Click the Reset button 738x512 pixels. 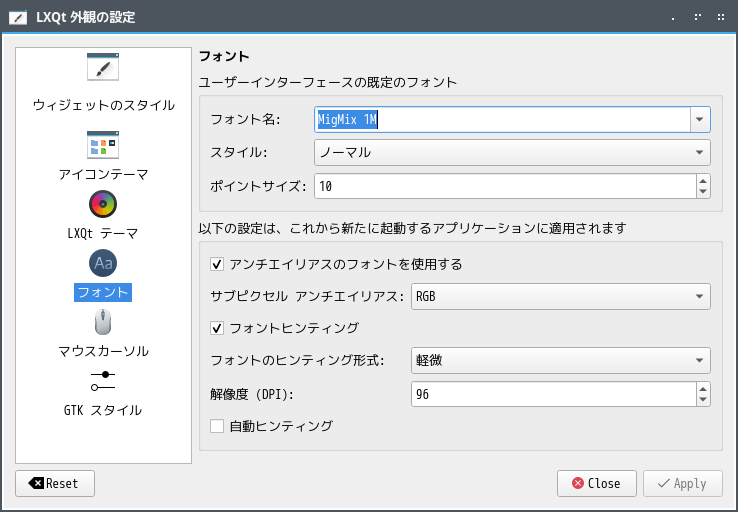[x=55, y=483]
